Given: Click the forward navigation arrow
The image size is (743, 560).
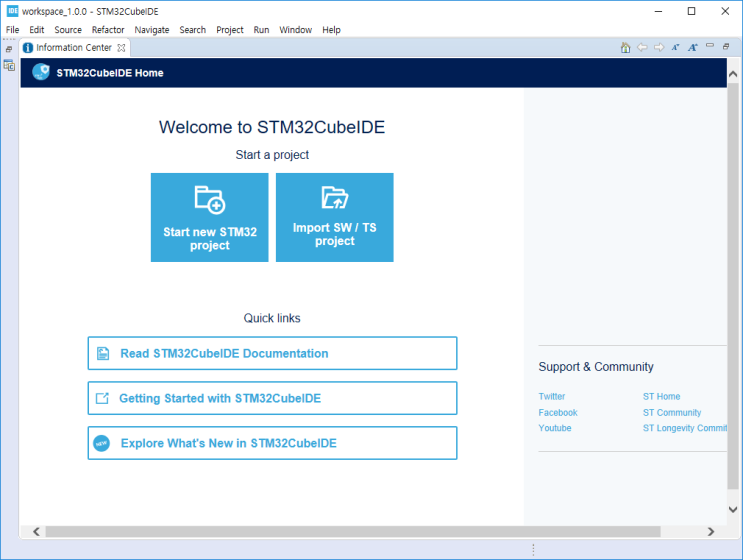Looking at the screenshot, I should tap(659, 47).
